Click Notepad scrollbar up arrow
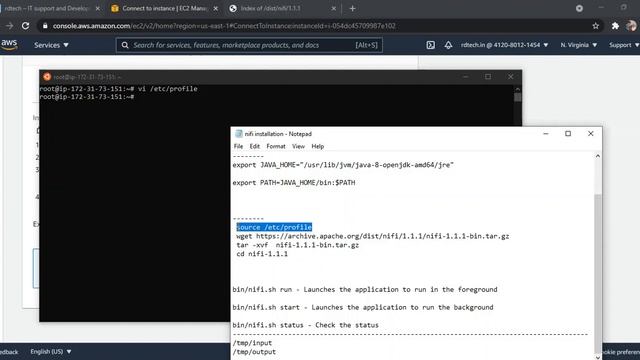The image size is (640, 360). tap(598, 156)
